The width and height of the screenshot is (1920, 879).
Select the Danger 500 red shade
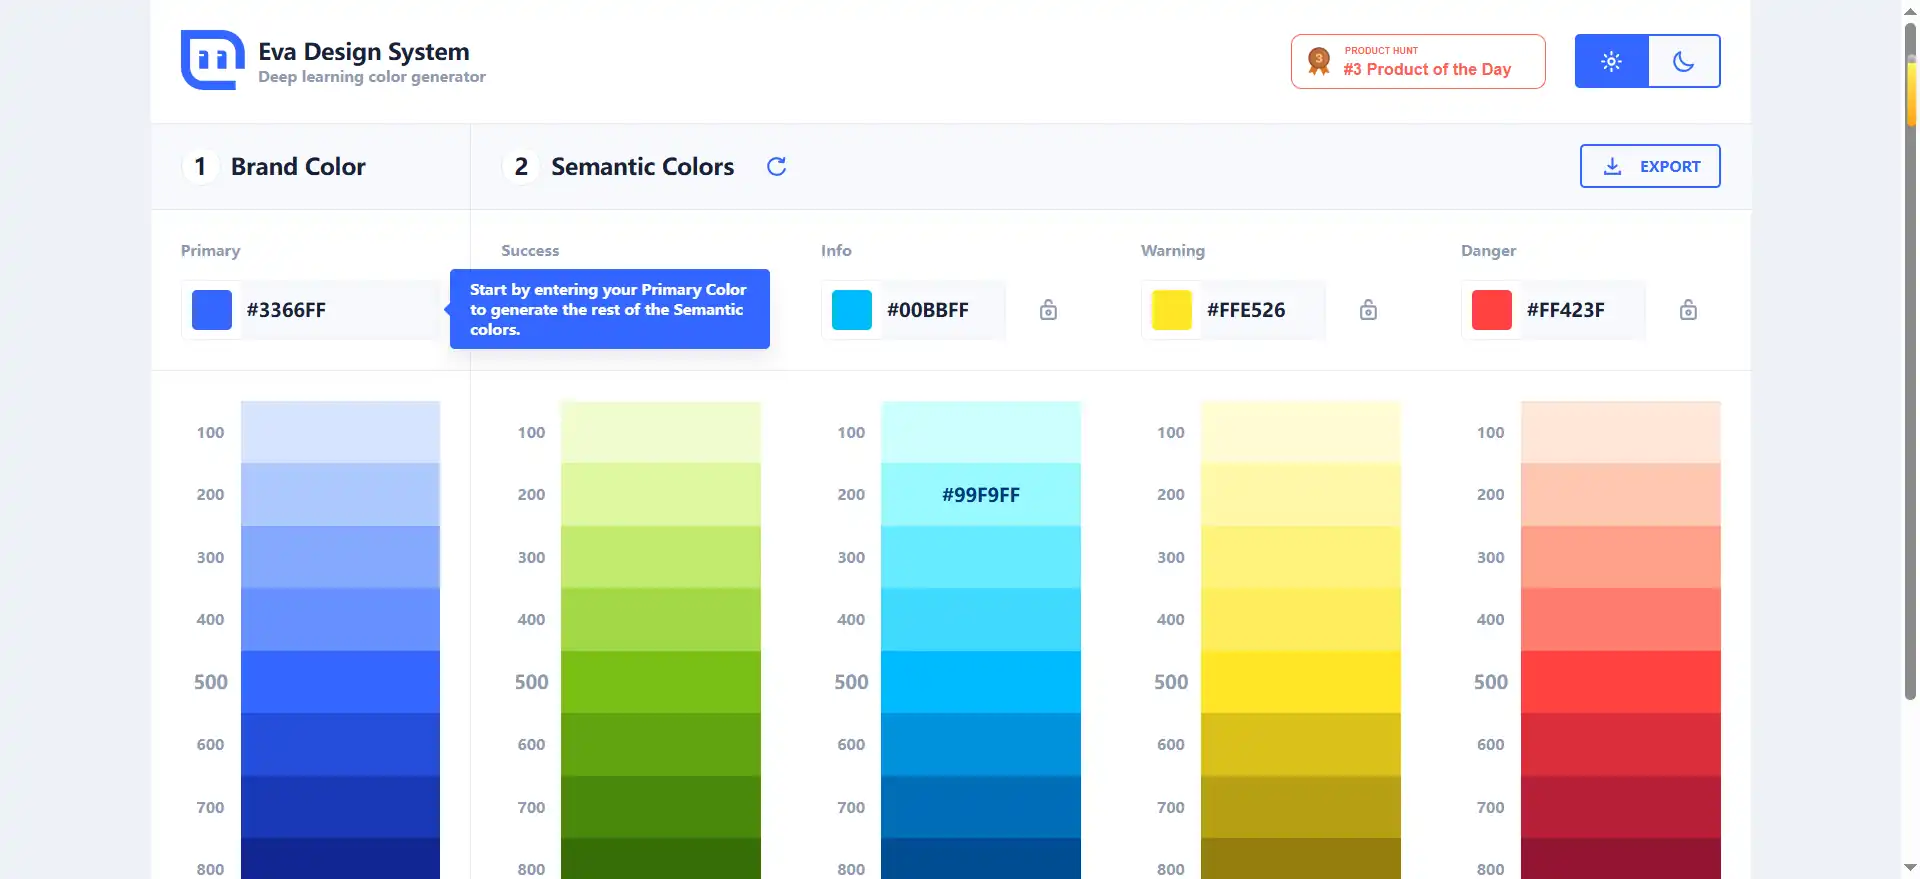pyautogui.click(x=1621, y=682)
